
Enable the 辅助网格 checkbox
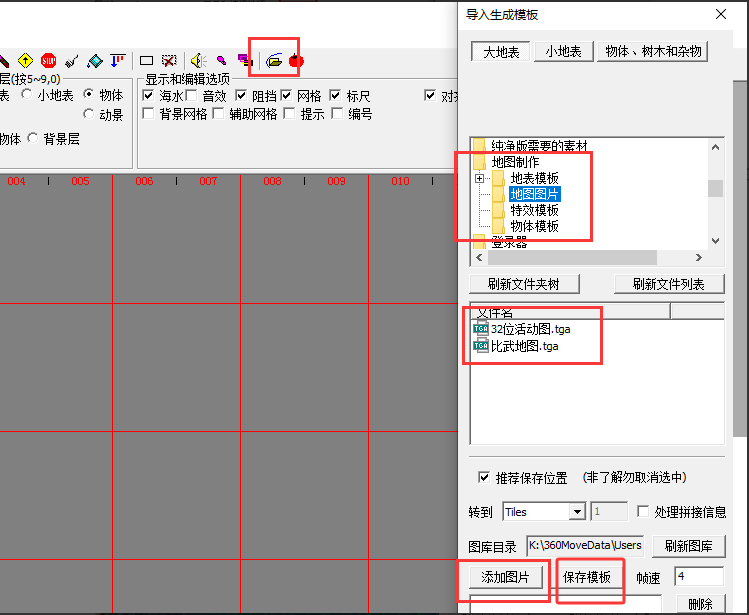218,114
